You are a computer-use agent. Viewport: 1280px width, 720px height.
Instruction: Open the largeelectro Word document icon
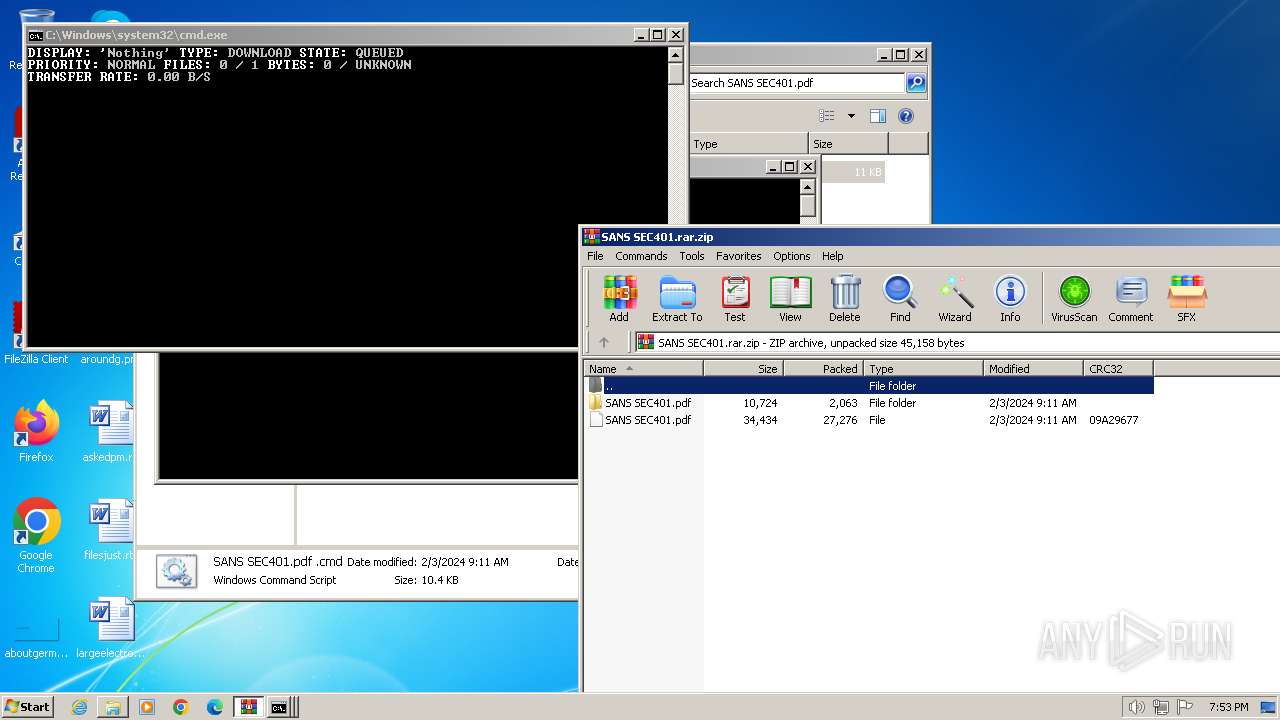(110, 628)
